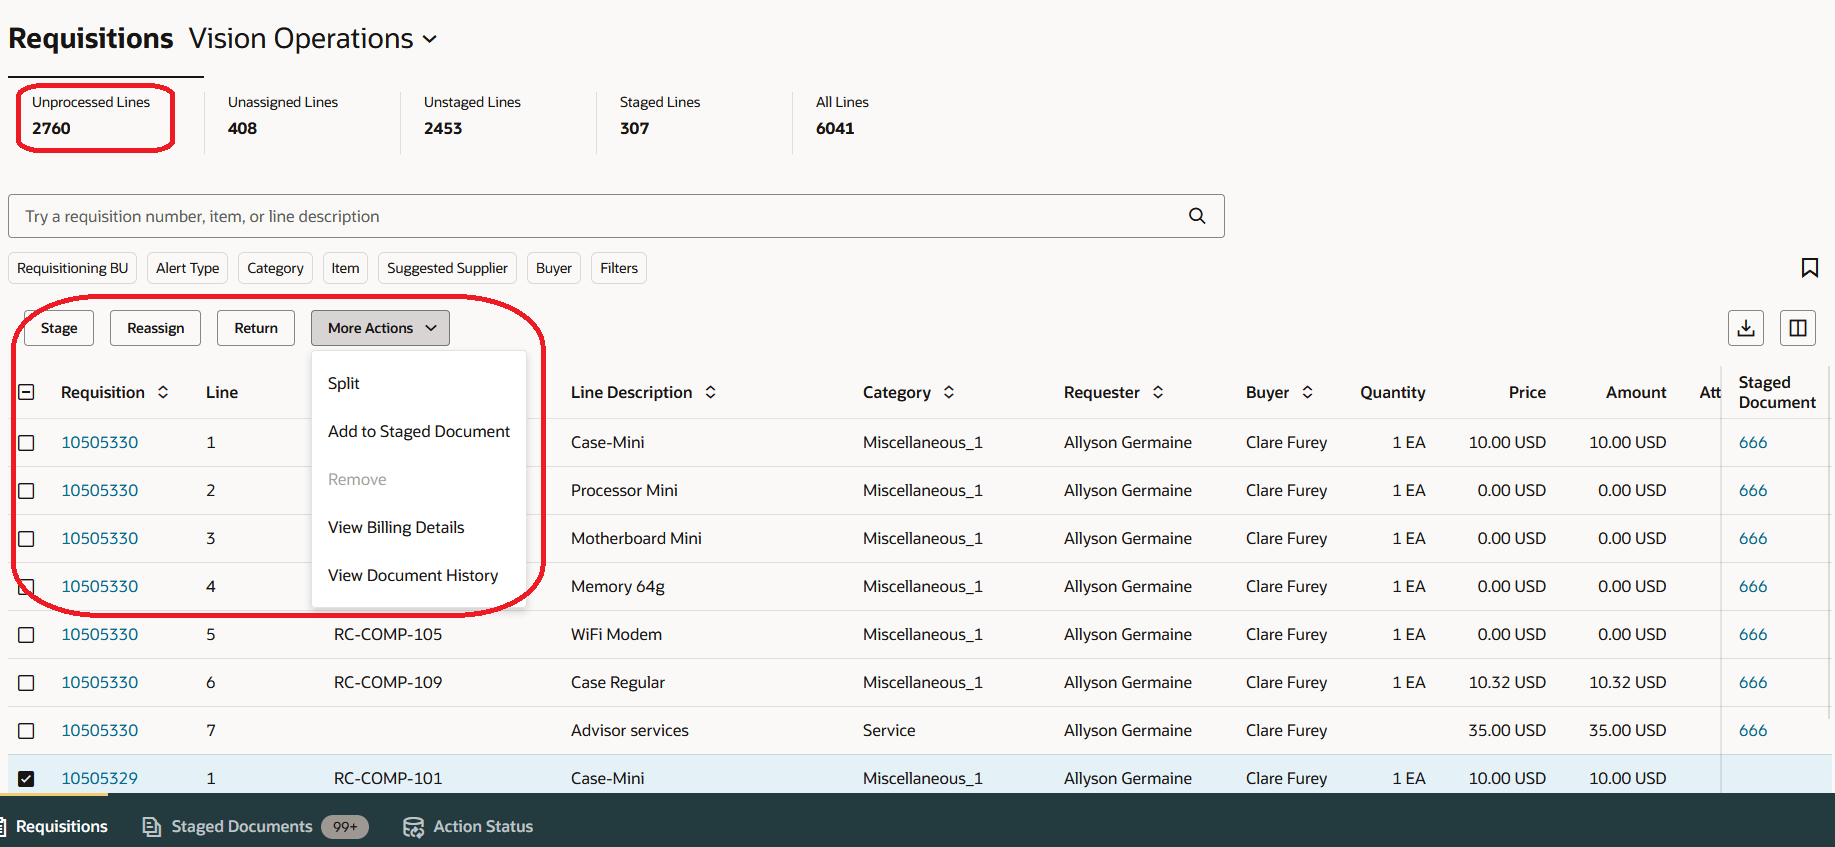Open the Buyer filter chip

(554, 268)
